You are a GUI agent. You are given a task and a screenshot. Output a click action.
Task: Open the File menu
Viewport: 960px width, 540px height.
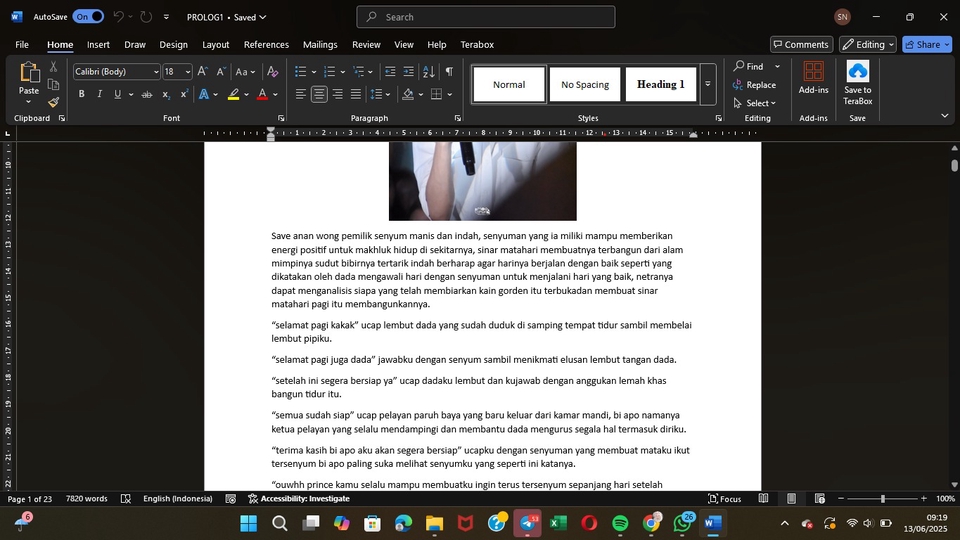point(22,45)
